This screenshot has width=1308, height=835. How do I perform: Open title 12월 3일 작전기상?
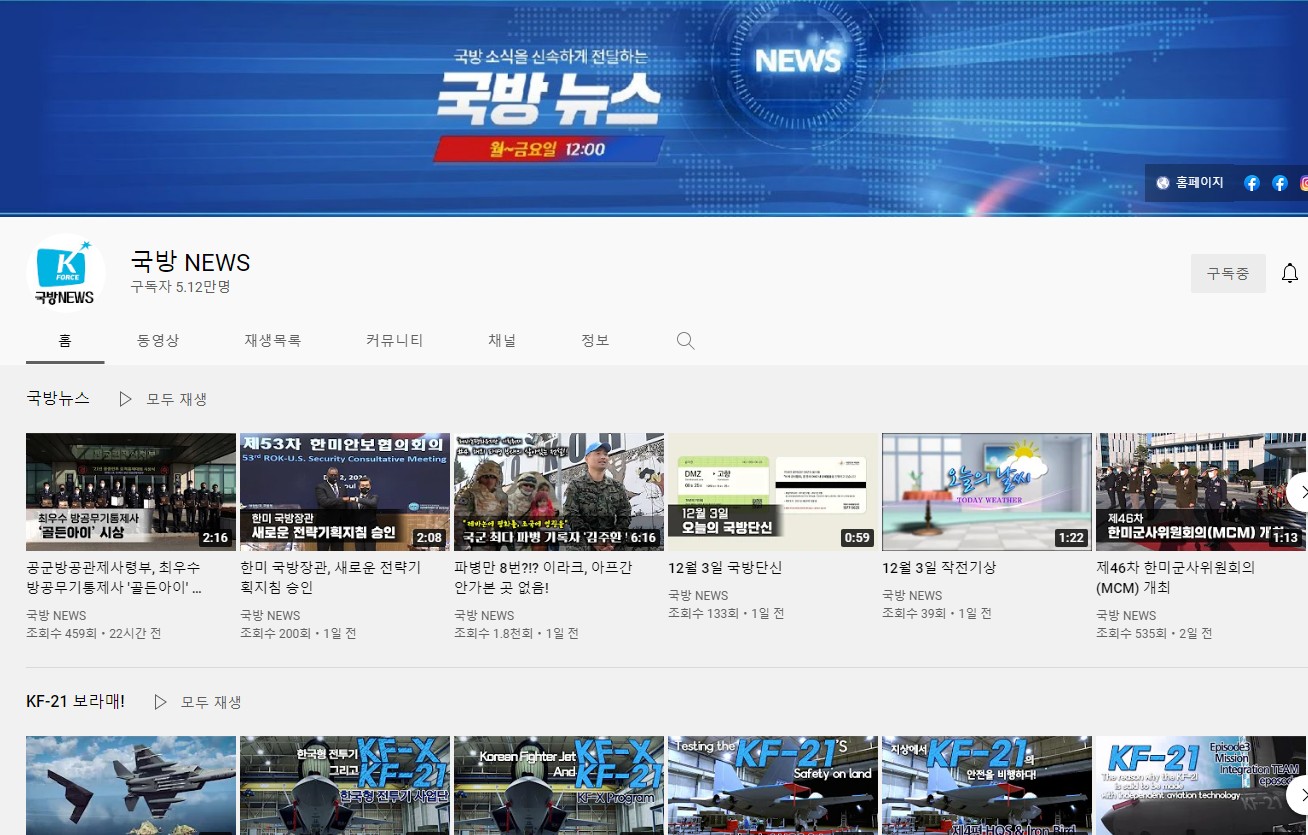click(x=939, y=567)
